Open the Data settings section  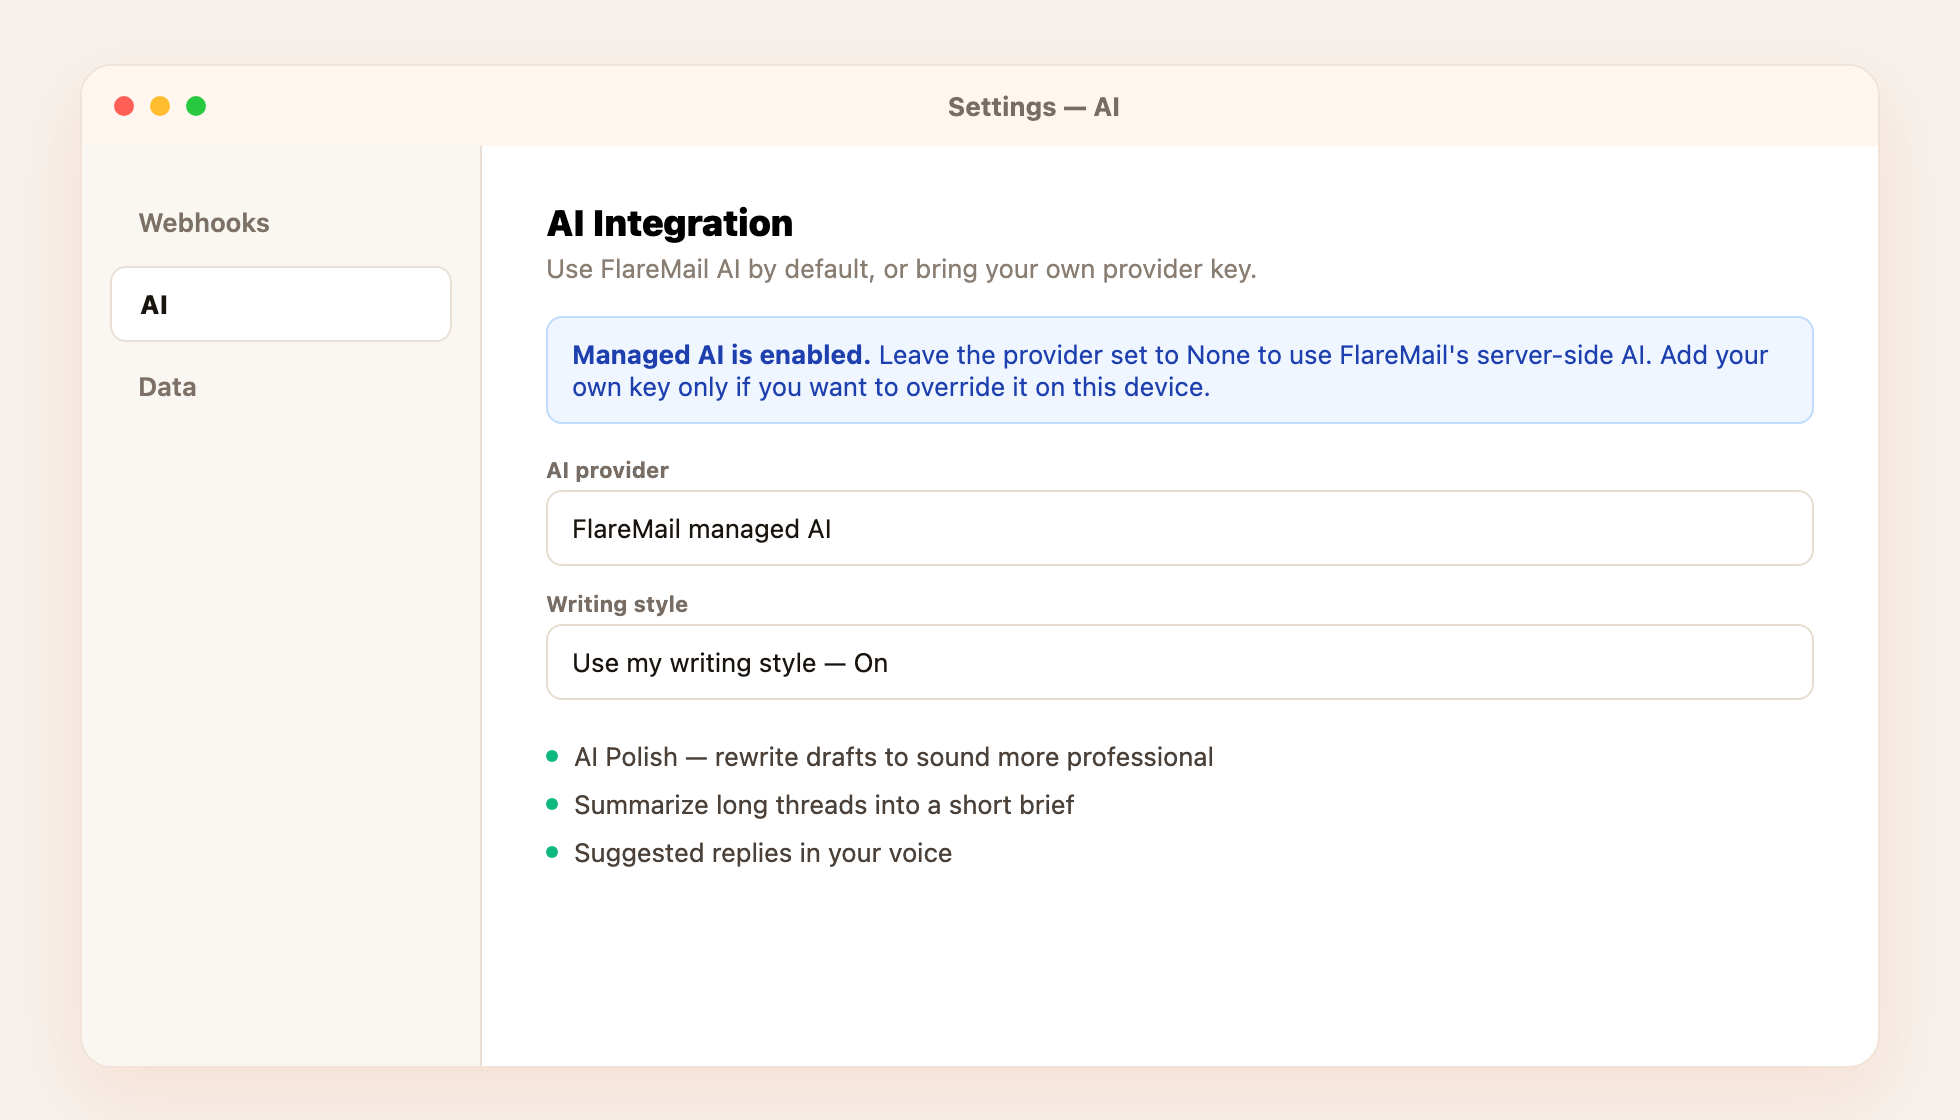[x=167, y=386]
